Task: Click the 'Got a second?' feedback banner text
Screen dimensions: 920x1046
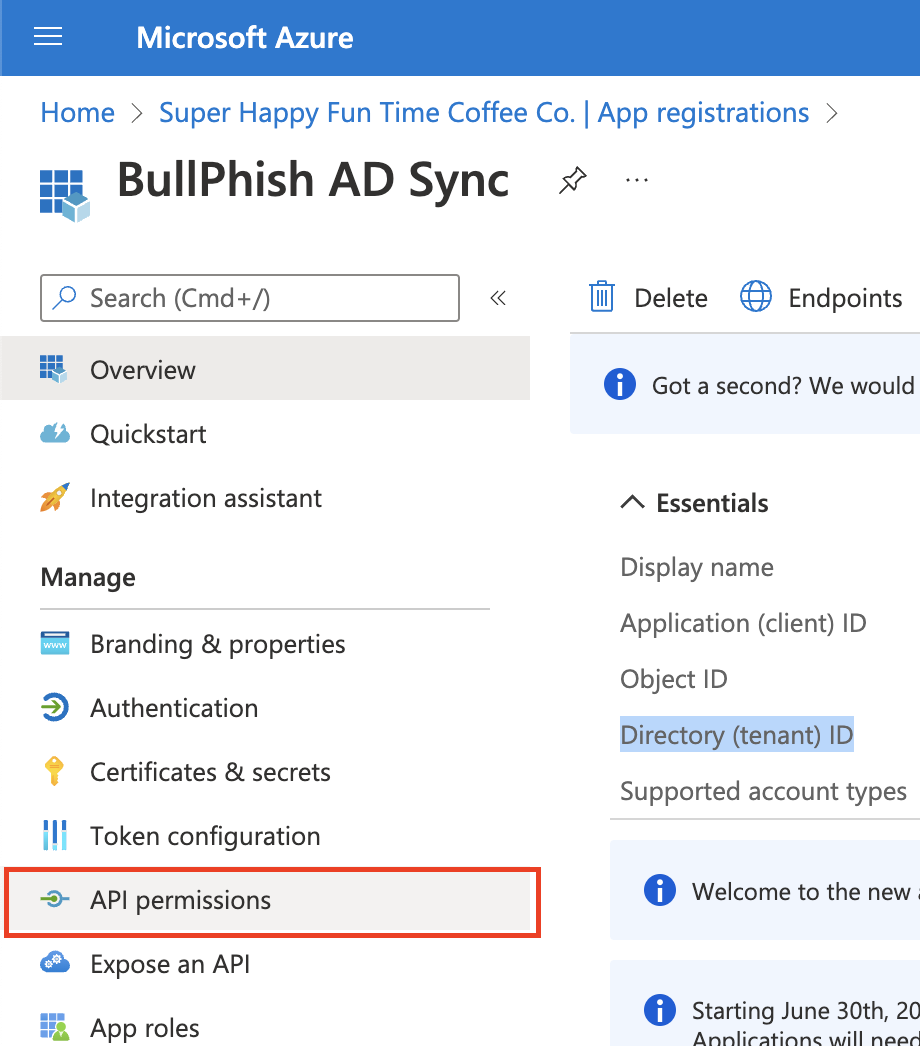Action: 783,386
